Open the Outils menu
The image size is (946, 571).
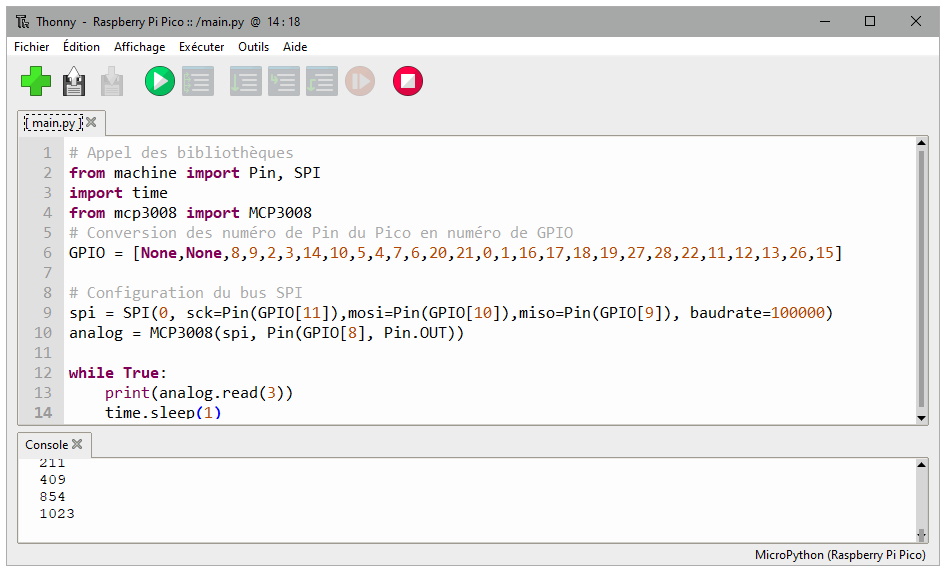[253, 47]
